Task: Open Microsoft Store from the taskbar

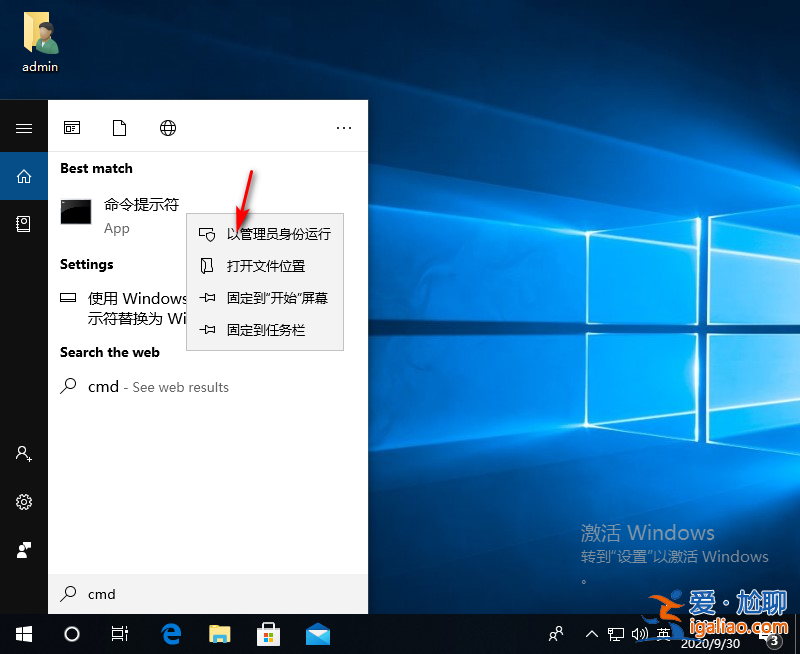Action: point(268,634)
